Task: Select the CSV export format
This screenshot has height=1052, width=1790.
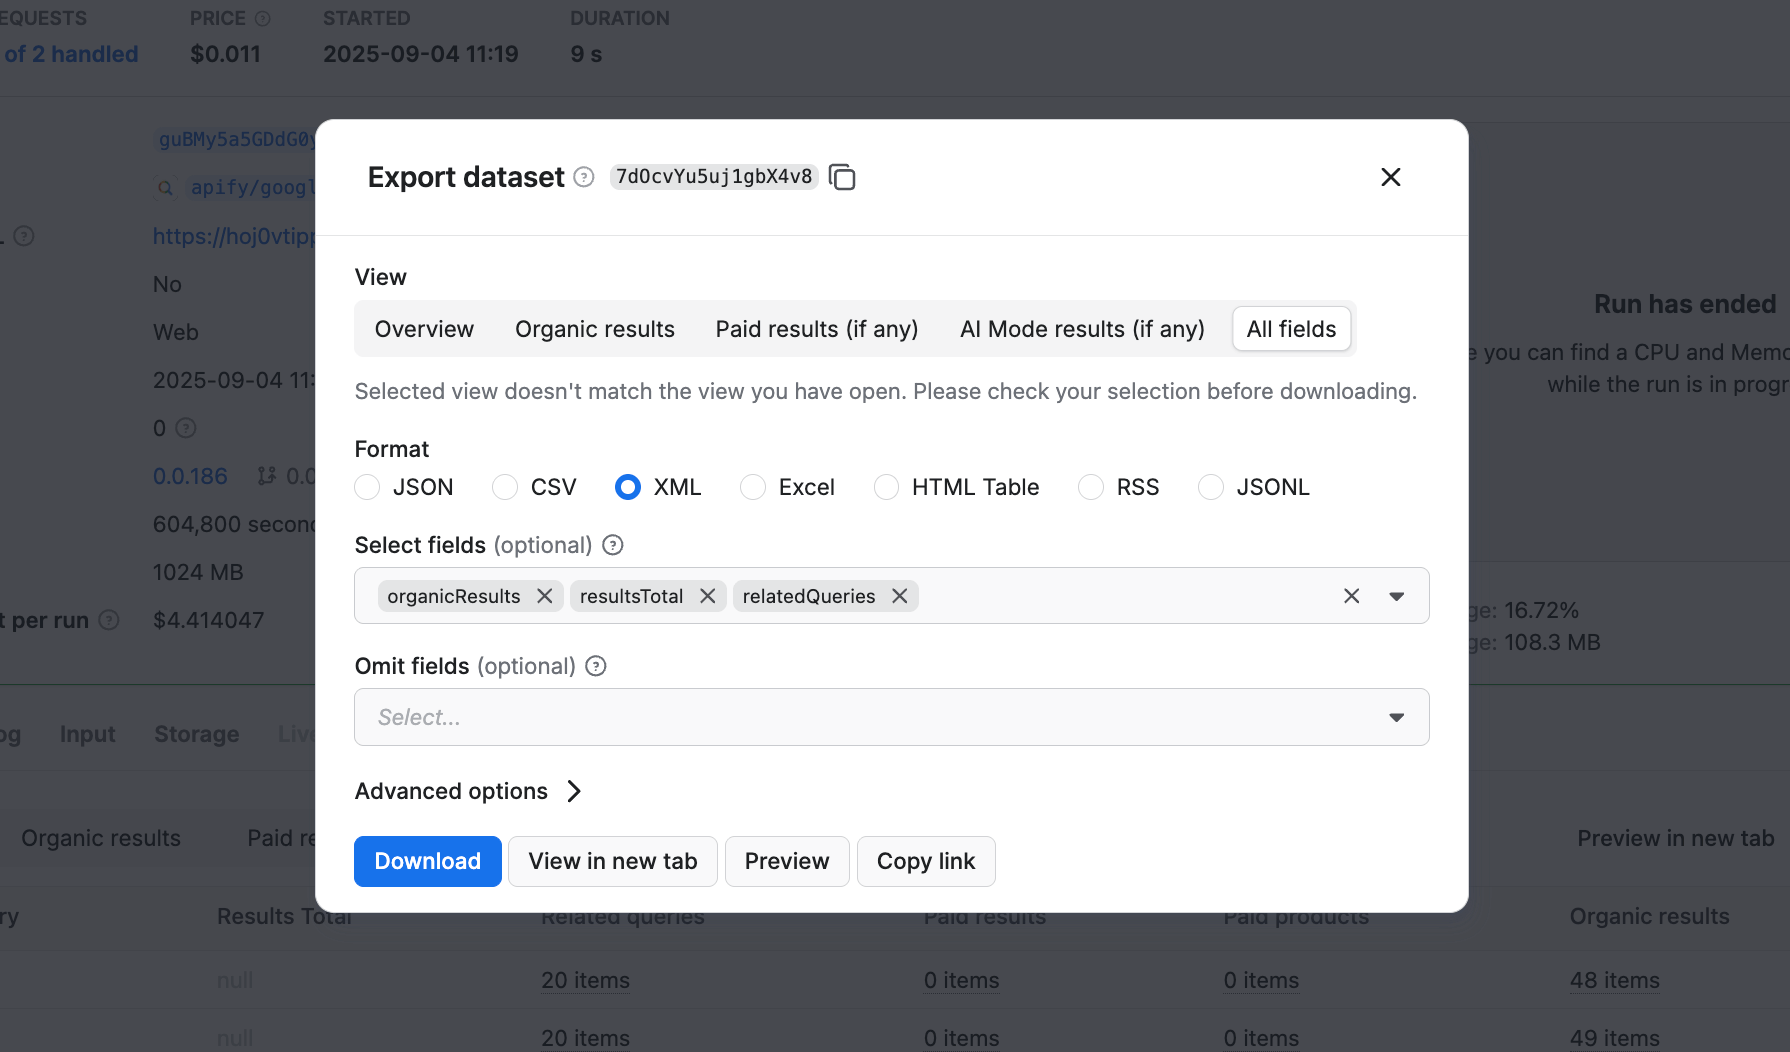Action: tap(504, 487)
